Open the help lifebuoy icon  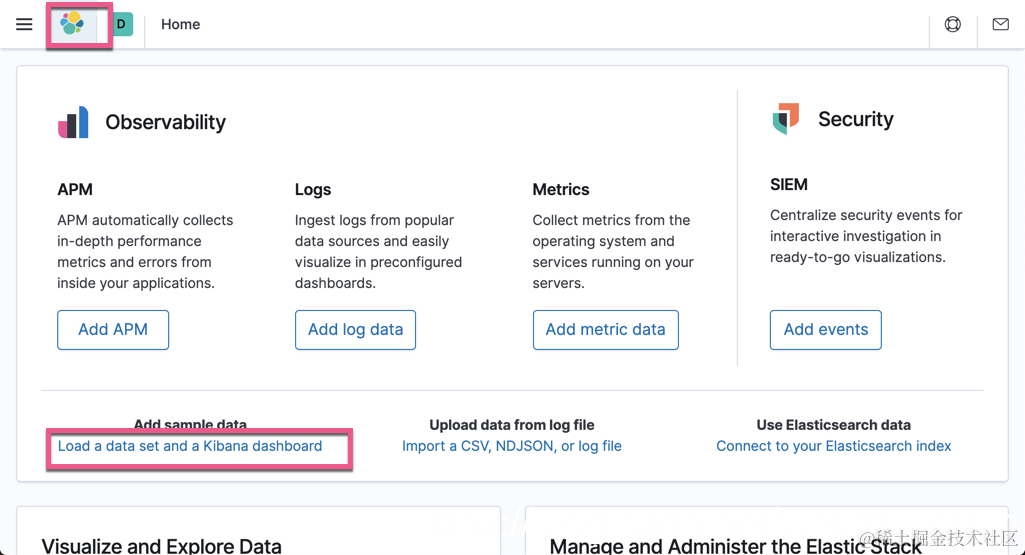click(952, 24)
